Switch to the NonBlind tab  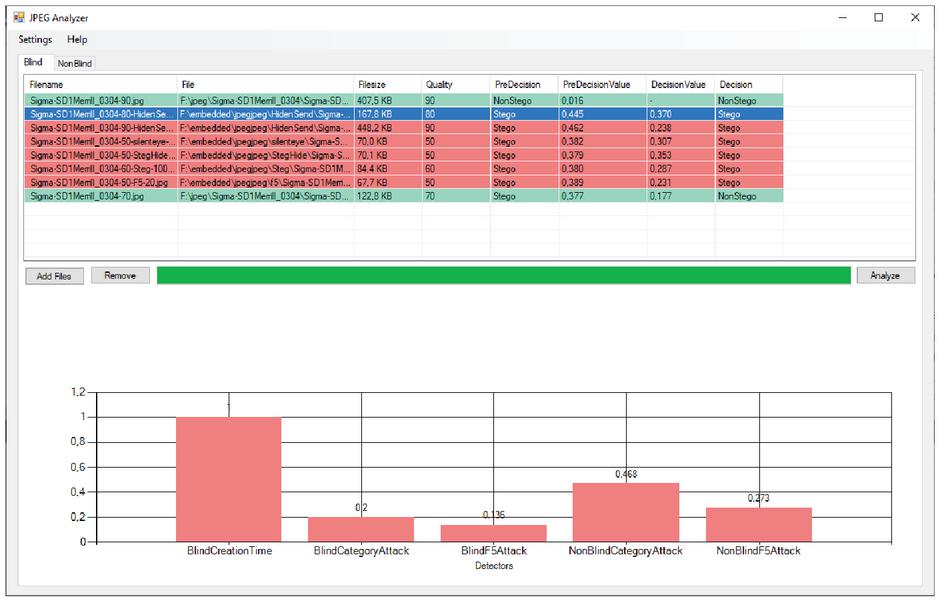74,63
